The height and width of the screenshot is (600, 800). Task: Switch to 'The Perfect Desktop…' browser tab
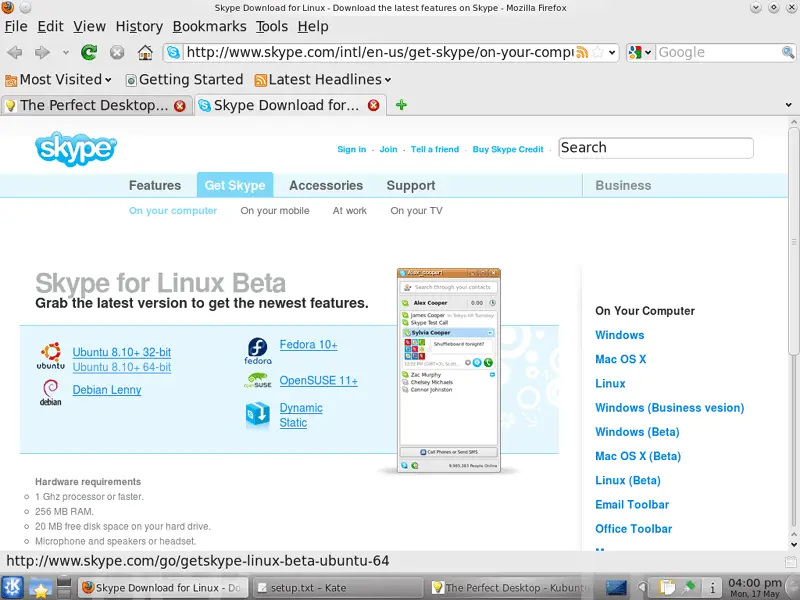pos(97,105)
